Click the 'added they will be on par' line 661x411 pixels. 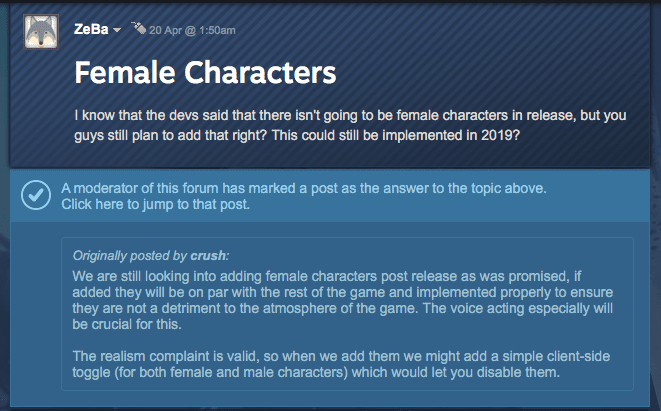[x=342, y=292]
